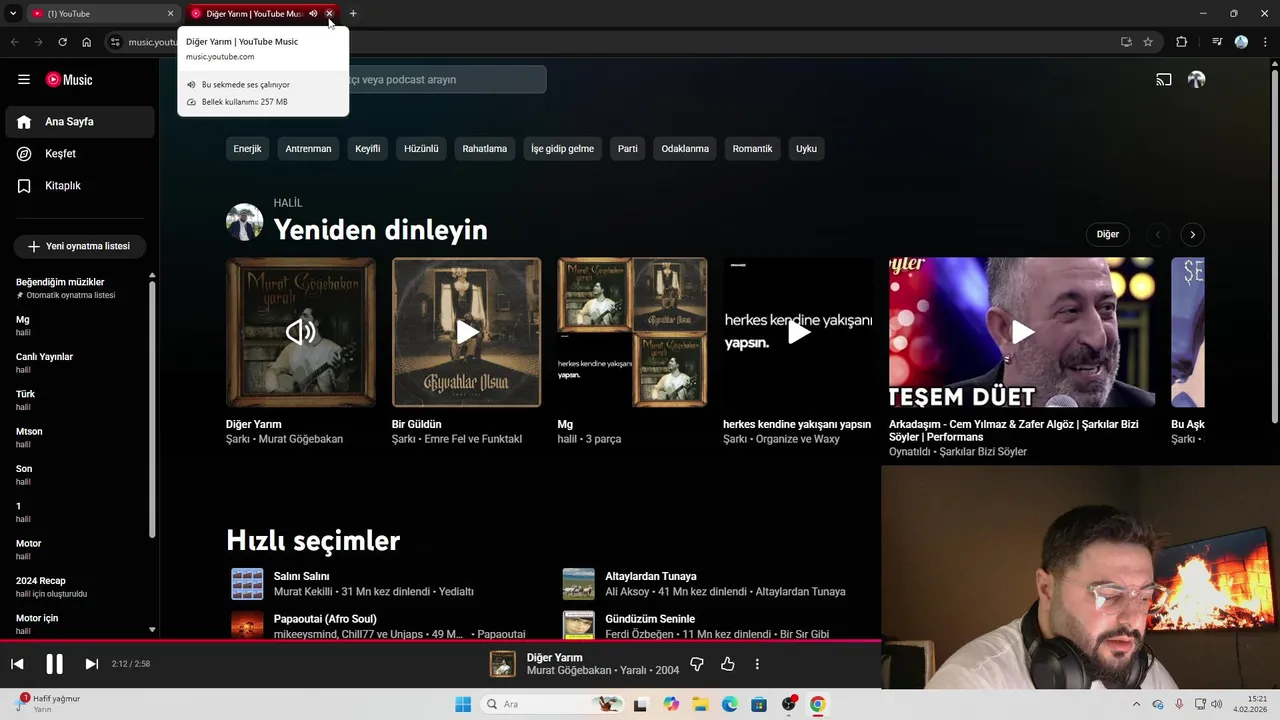Open a new browser tab
The width and height of the screenshot is (1280, 720).
pos(353,14)
